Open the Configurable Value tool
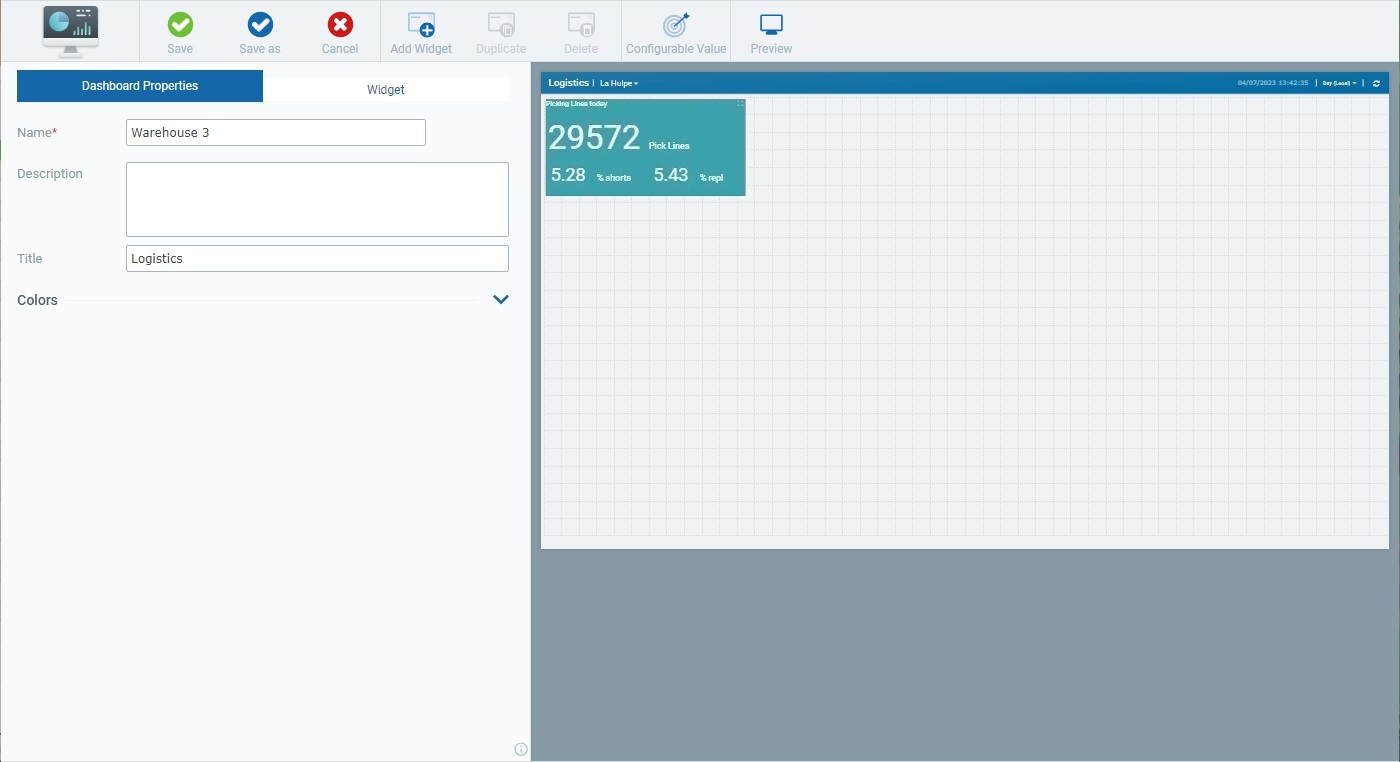Screen dimensions: 1400x762 coord(676,26)
